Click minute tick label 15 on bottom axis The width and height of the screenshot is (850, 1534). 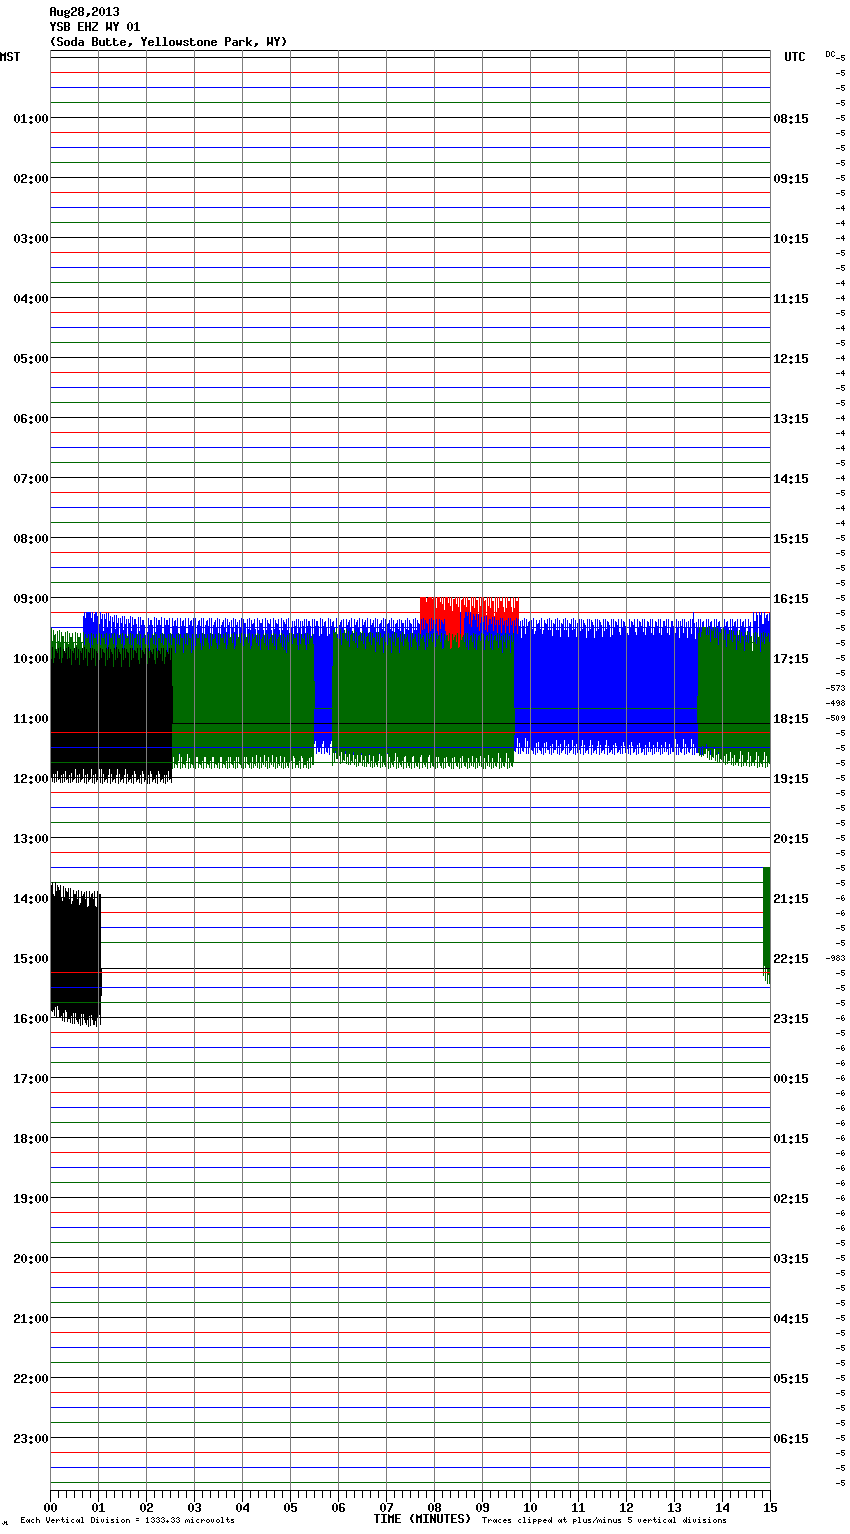[770, 1507]
